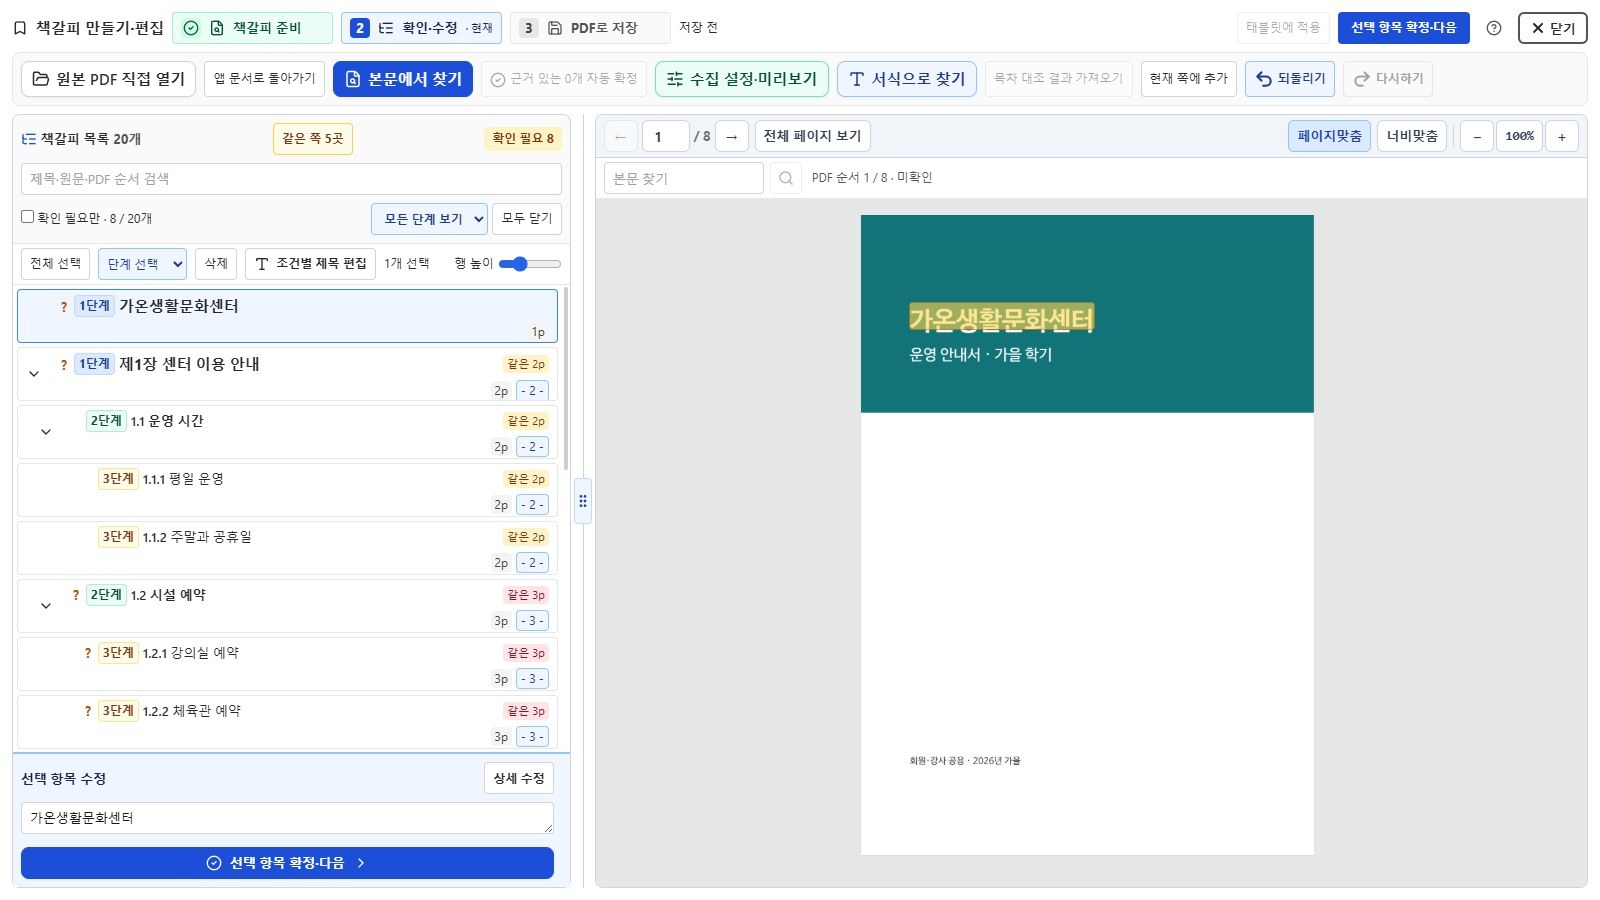Go to previous page with left arrow
This screenshot has width=1600, height=900.
pos(621,137)
